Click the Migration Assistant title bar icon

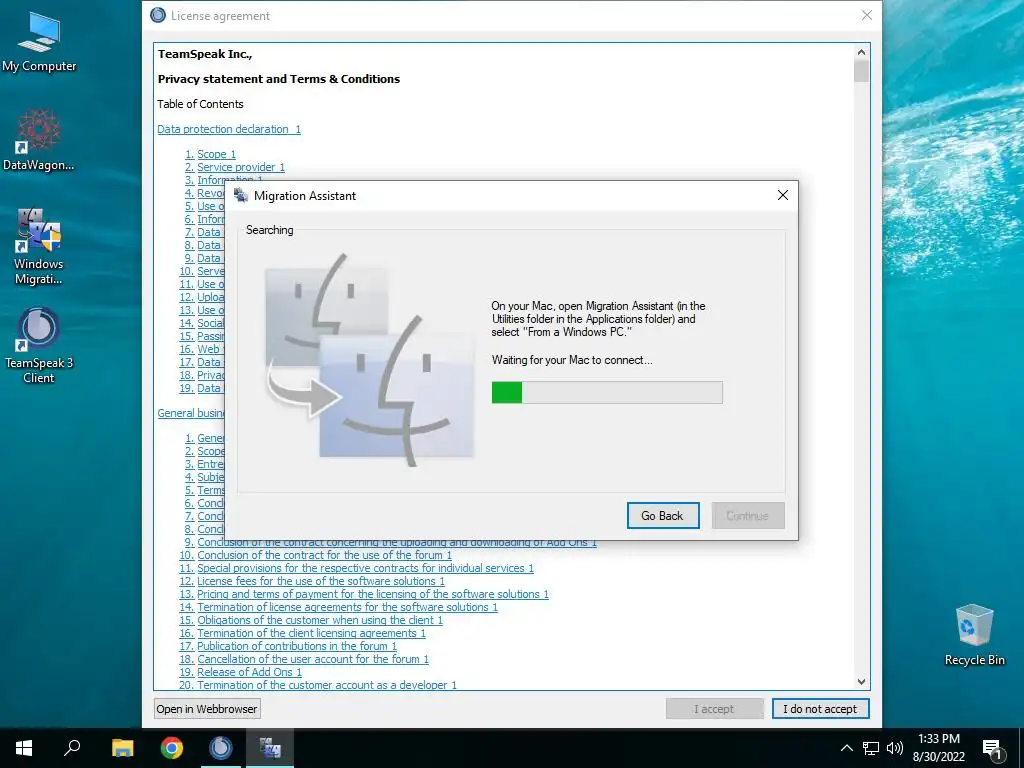pyautogui.click(x=241, y=195)
